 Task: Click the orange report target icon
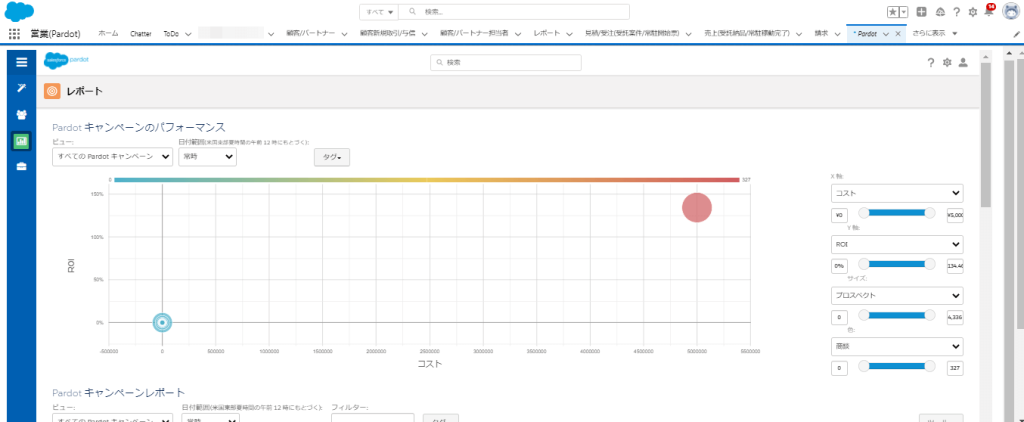pyautogui.click(x=52, y=91)
